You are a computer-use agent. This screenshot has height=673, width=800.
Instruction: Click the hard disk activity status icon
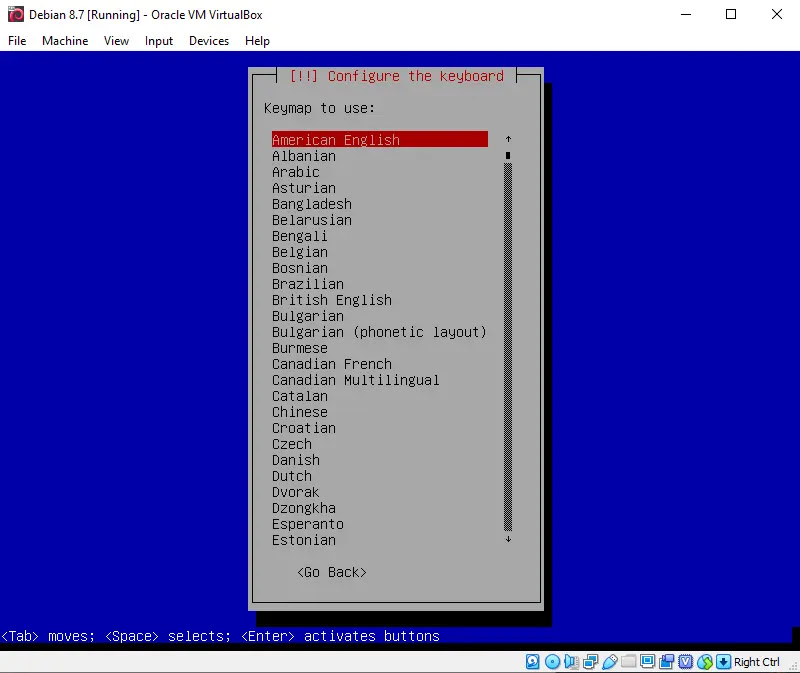click(x=532, y=662)
